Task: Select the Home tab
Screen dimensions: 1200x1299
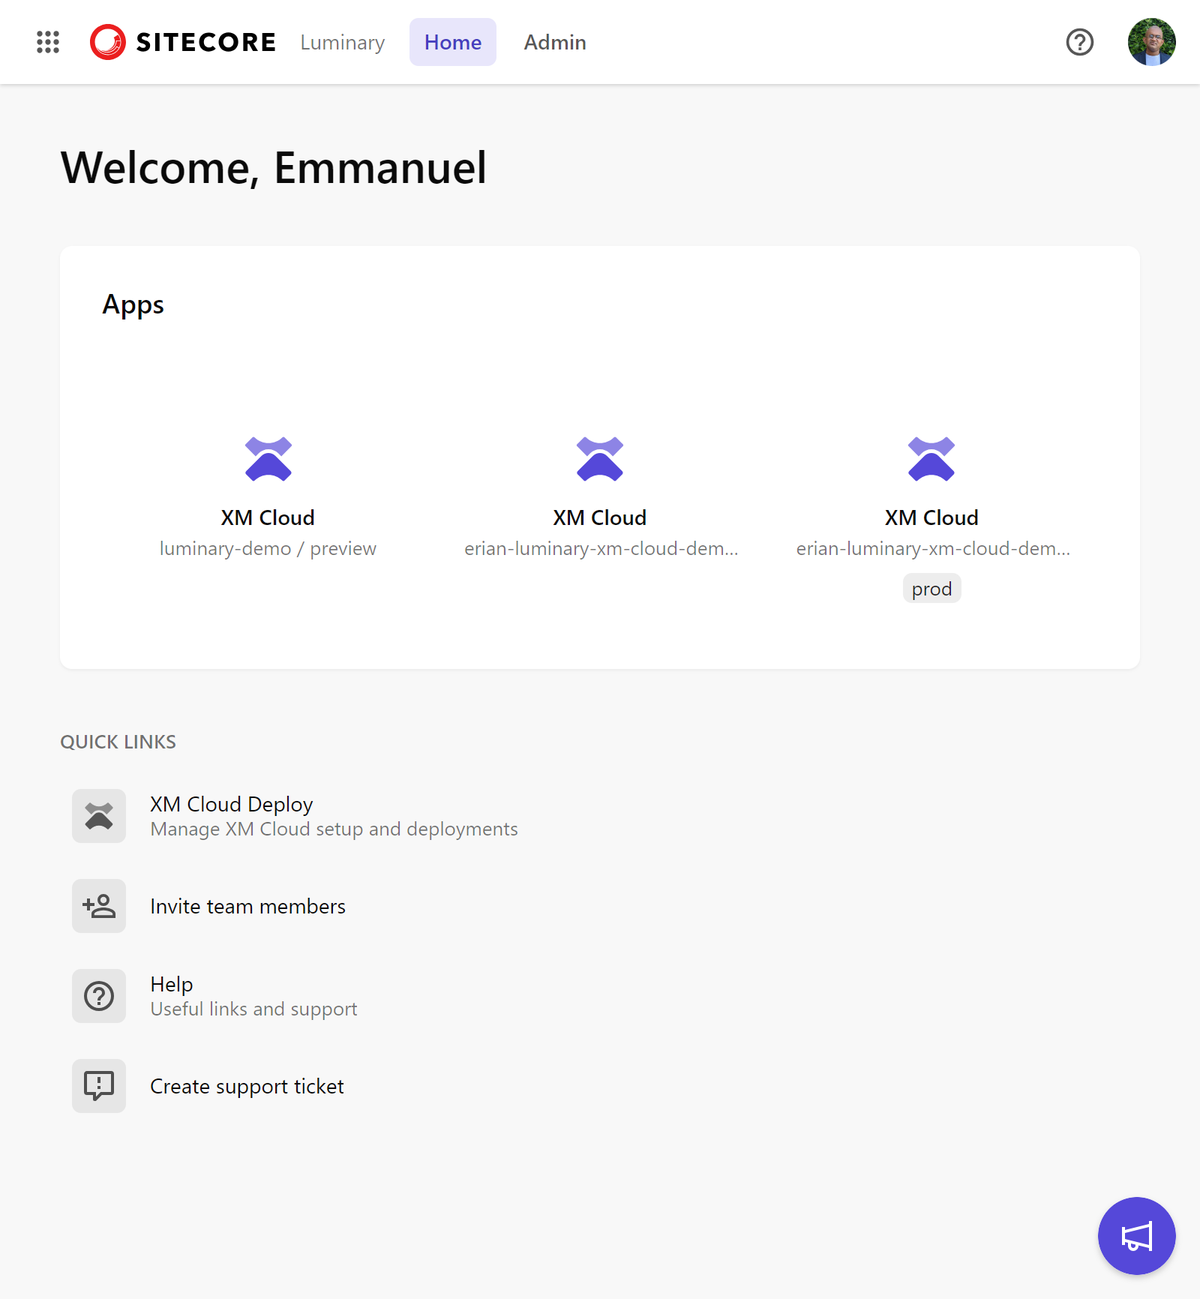Action: [x=452, y=42]
